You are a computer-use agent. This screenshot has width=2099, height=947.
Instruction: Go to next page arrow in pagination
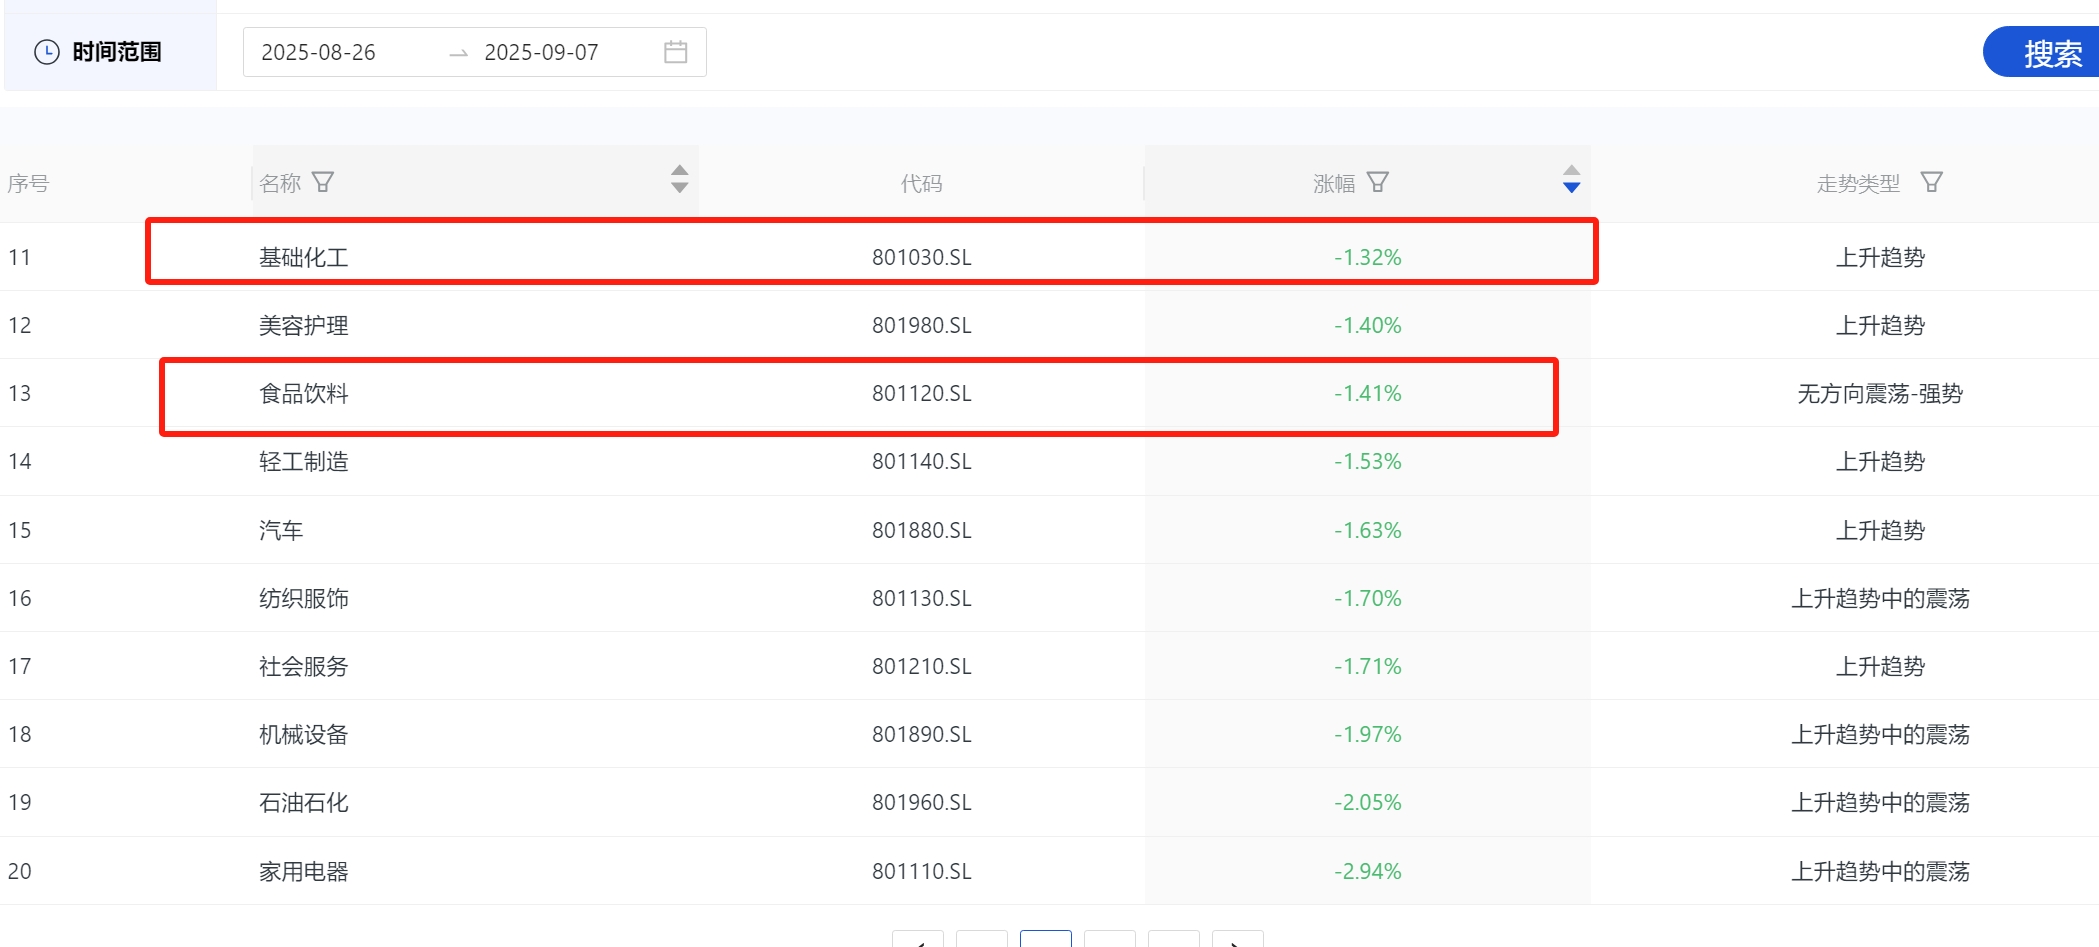click(x=1237, y=940)
